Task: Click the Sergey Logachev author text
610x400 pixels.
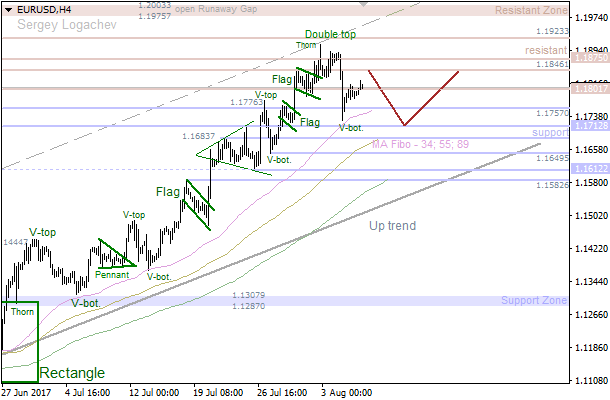Action: [58, 24]
